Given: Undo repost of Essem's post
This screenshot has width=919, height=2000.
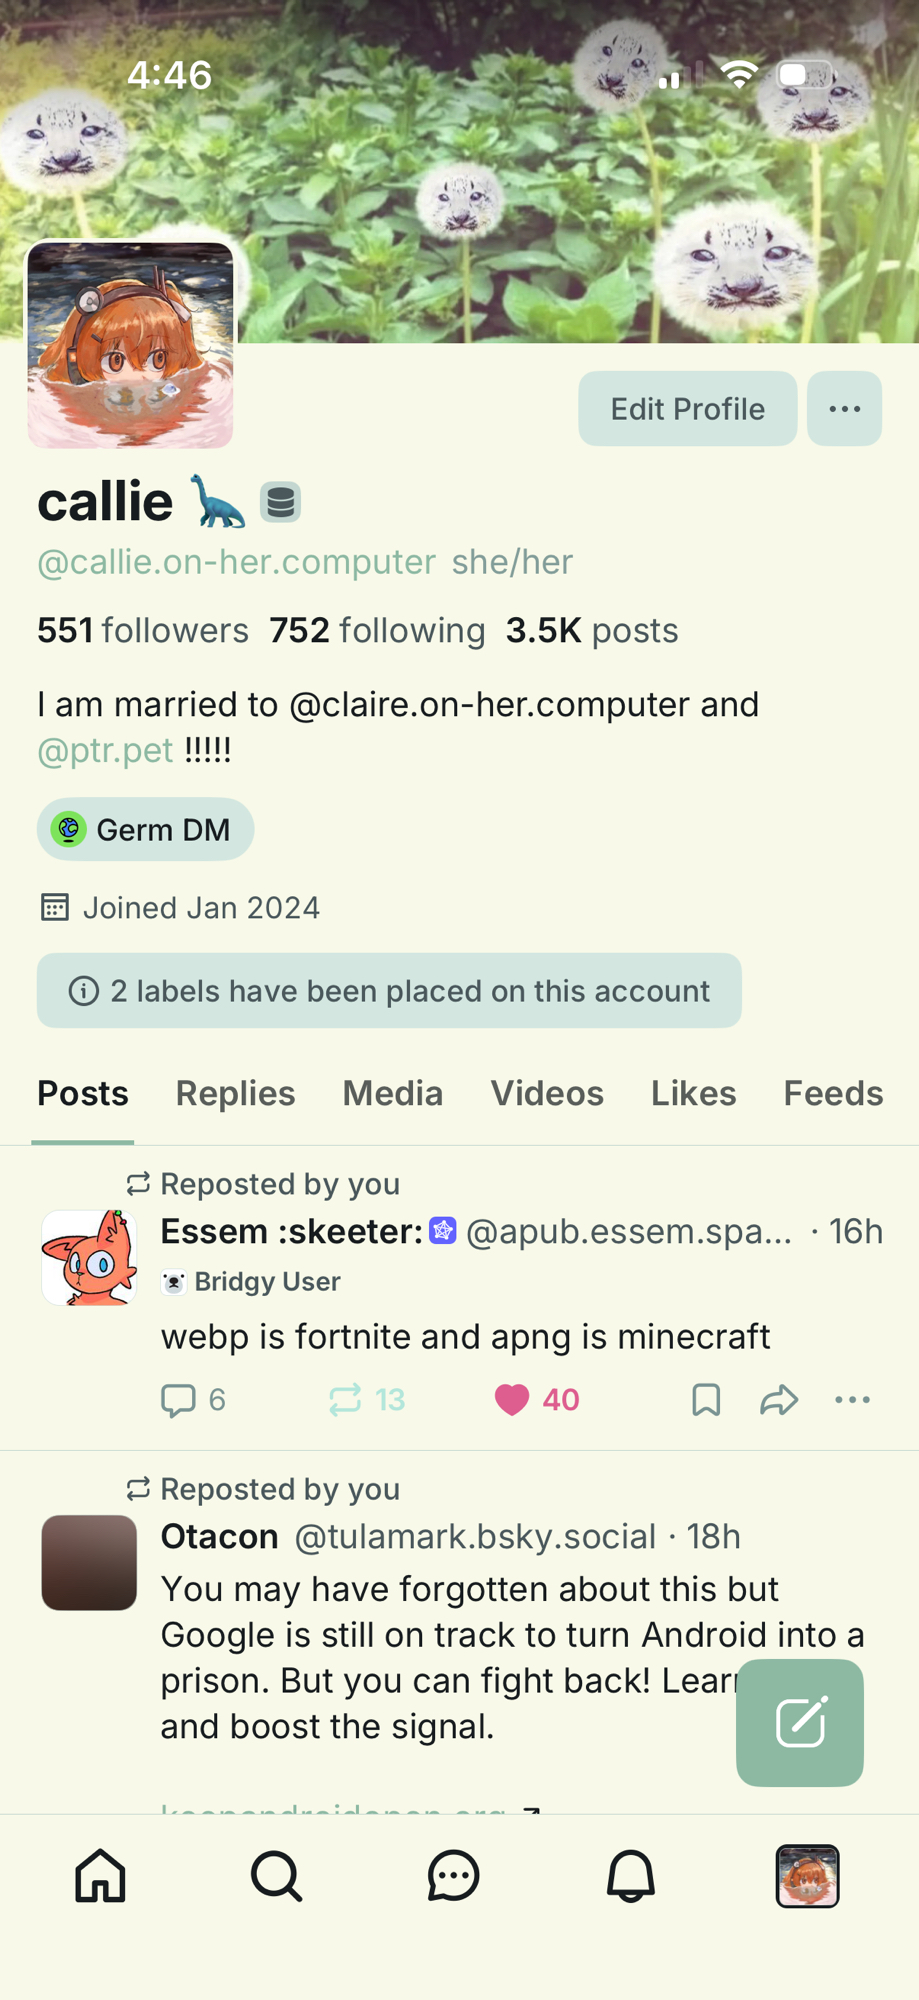Looking at the screenshot, I should tap(346, 1400).
